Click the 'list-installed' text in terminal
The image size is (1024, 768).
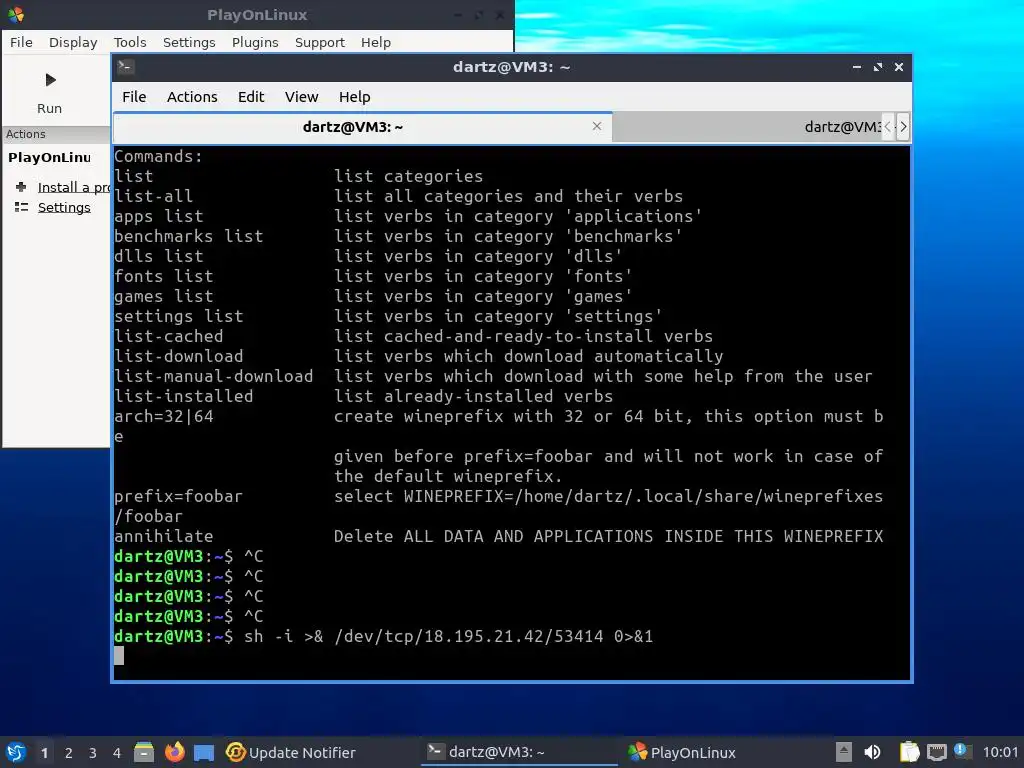184,396
